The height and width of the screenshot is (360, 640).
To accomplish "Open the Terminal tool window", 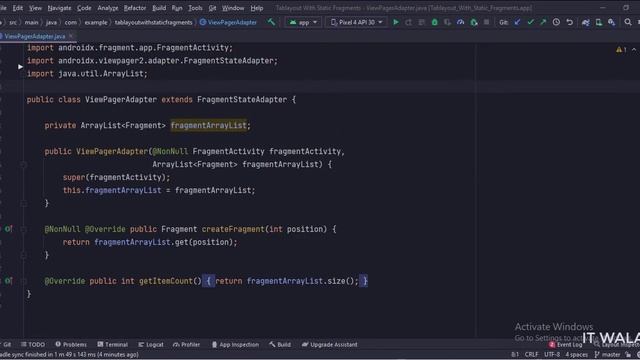I will coord(113,344).
